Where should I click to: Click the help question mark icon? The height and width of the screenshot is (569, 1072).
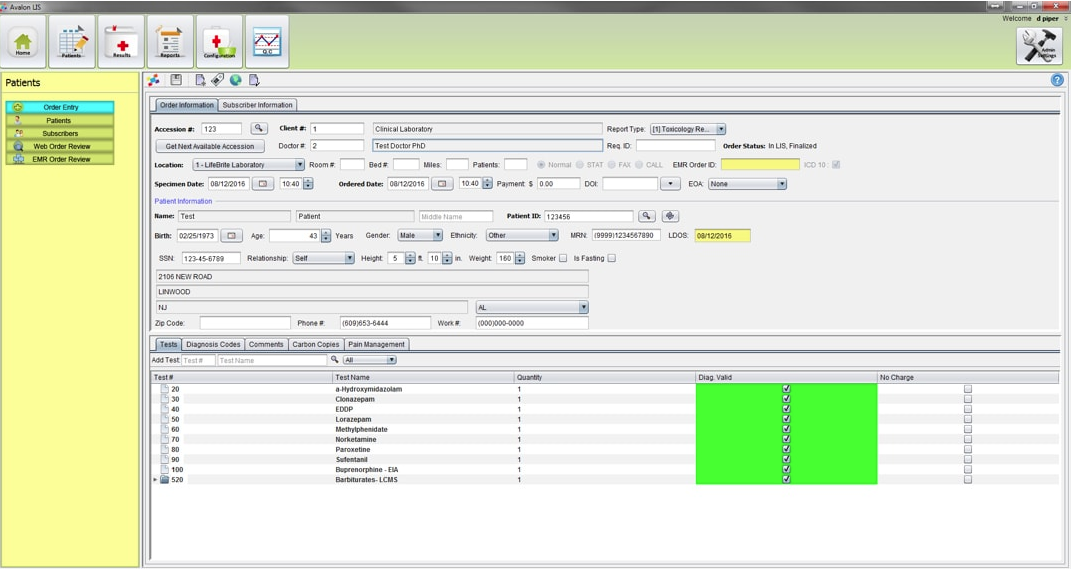(x=1057, y=80)
